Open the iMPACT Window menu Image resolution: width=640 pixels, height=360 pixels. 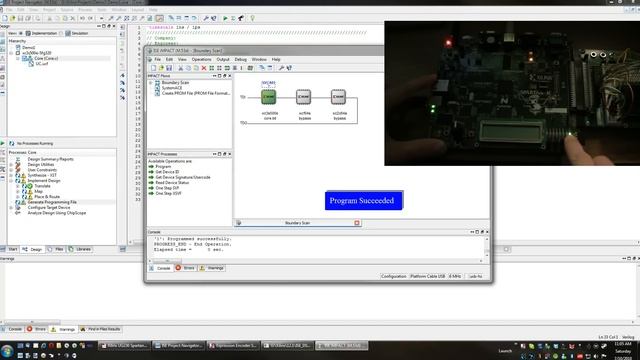(259, 60)
